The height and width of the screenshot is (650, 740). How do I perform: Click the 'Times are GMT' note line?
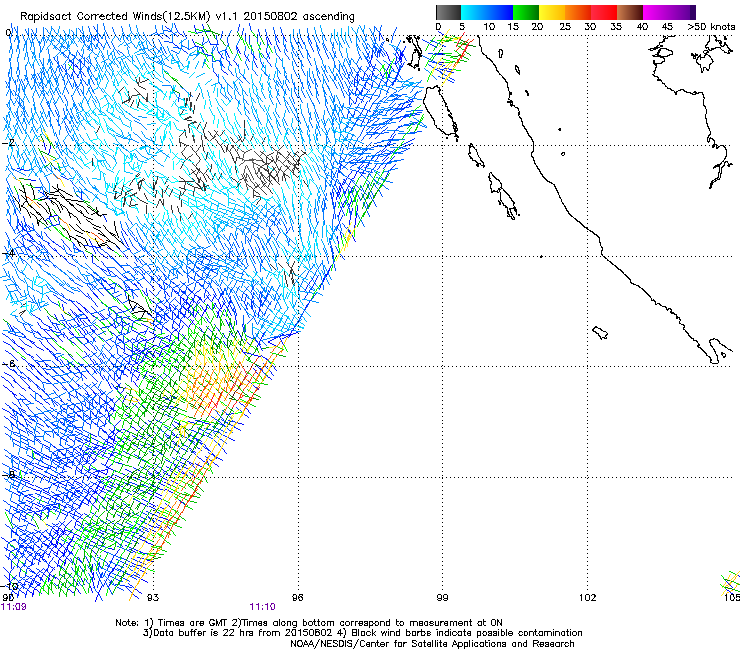click(309, 623)
